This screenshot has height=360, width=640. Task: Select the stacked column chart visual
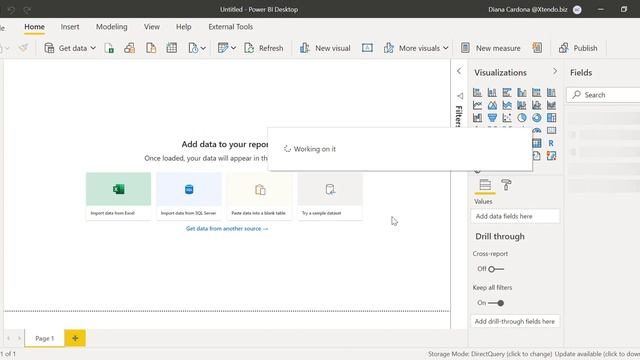point(492,93)
